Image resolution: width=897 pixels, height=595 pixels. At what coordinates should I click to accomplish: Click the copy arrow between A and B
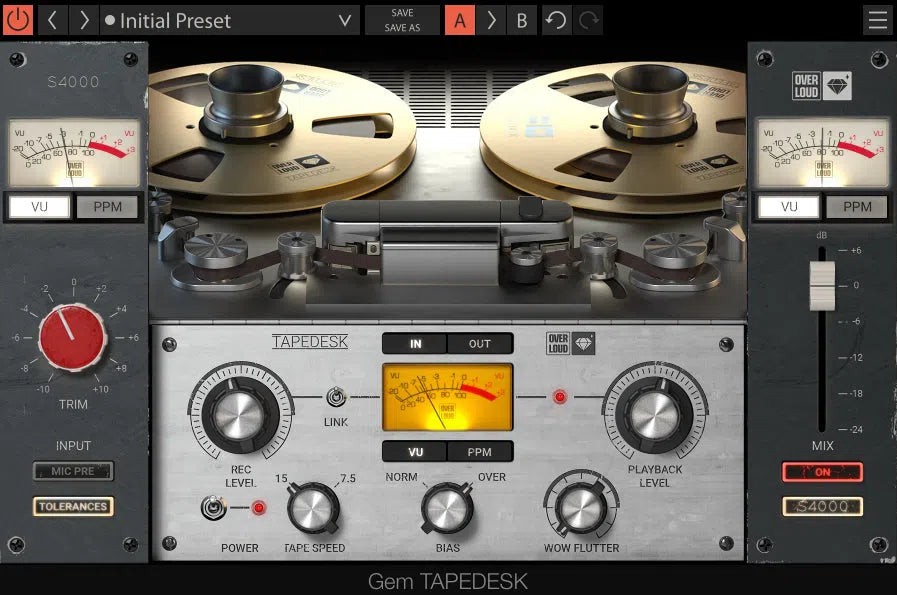coord(490,19)
